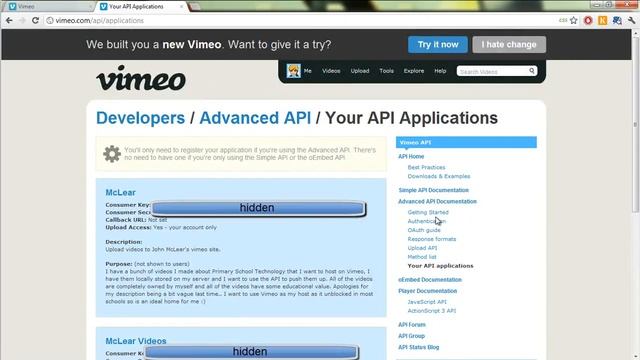Screen dimensions: 640x360
Task: Open the Chrome wrench menu
Action: 631,20
